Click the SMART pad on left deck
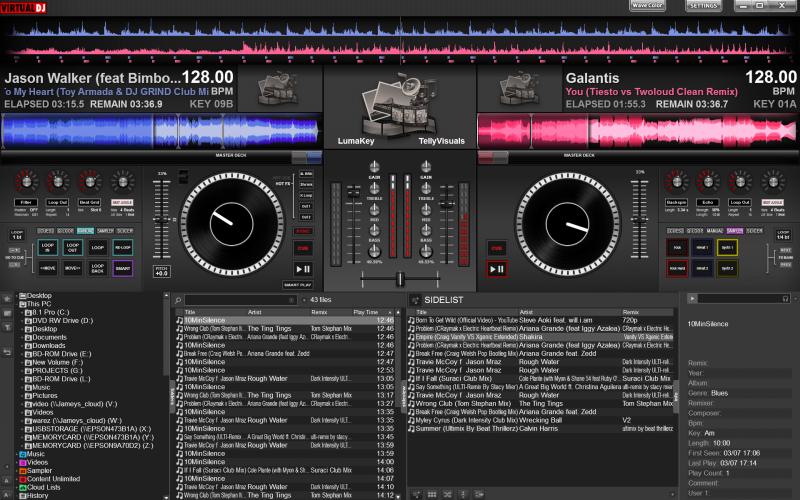Image resolution: width=800 pixels, height=500 pixels. coord(122,268)
